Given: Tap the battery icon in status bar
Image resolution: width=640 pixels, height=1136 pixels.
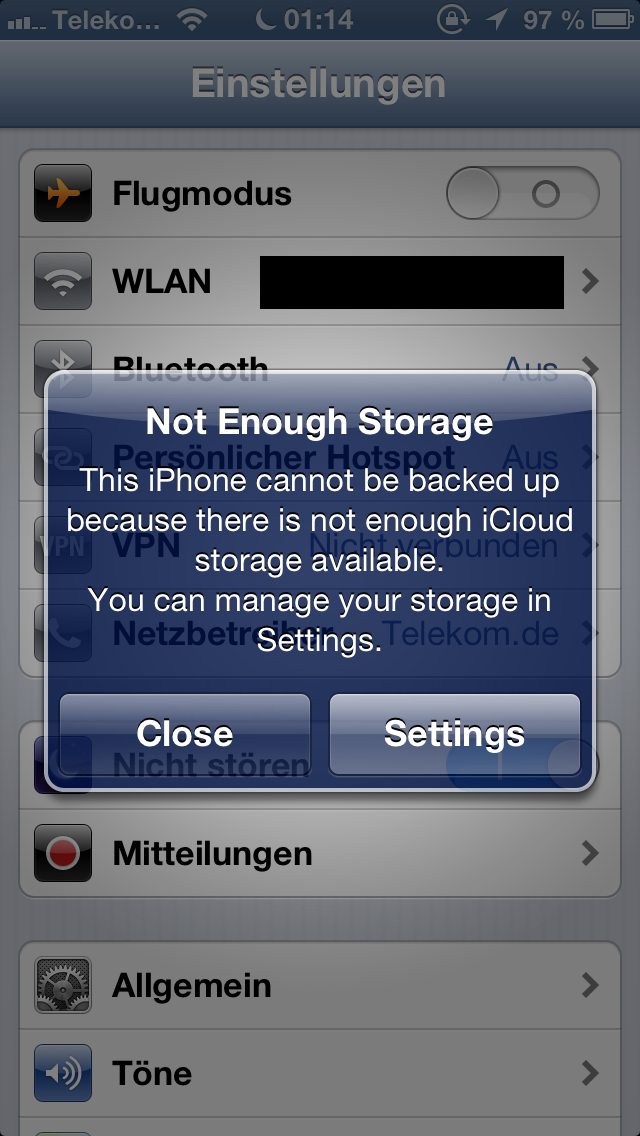Looking at the screenshot, I should pyautogui.click(x=613, y=20).
